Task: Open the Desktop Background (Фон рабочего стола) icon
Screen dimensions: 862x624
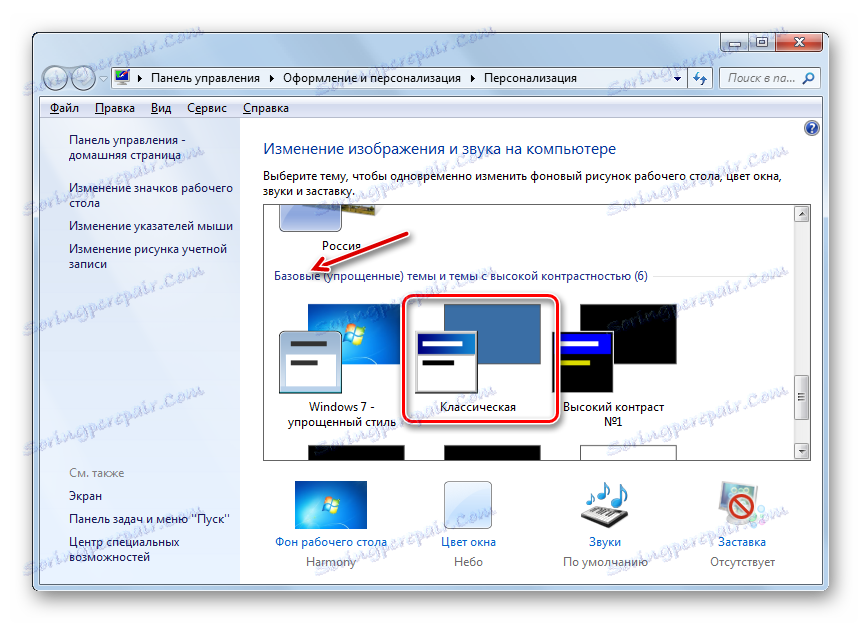Action: [x=330, y=505]
